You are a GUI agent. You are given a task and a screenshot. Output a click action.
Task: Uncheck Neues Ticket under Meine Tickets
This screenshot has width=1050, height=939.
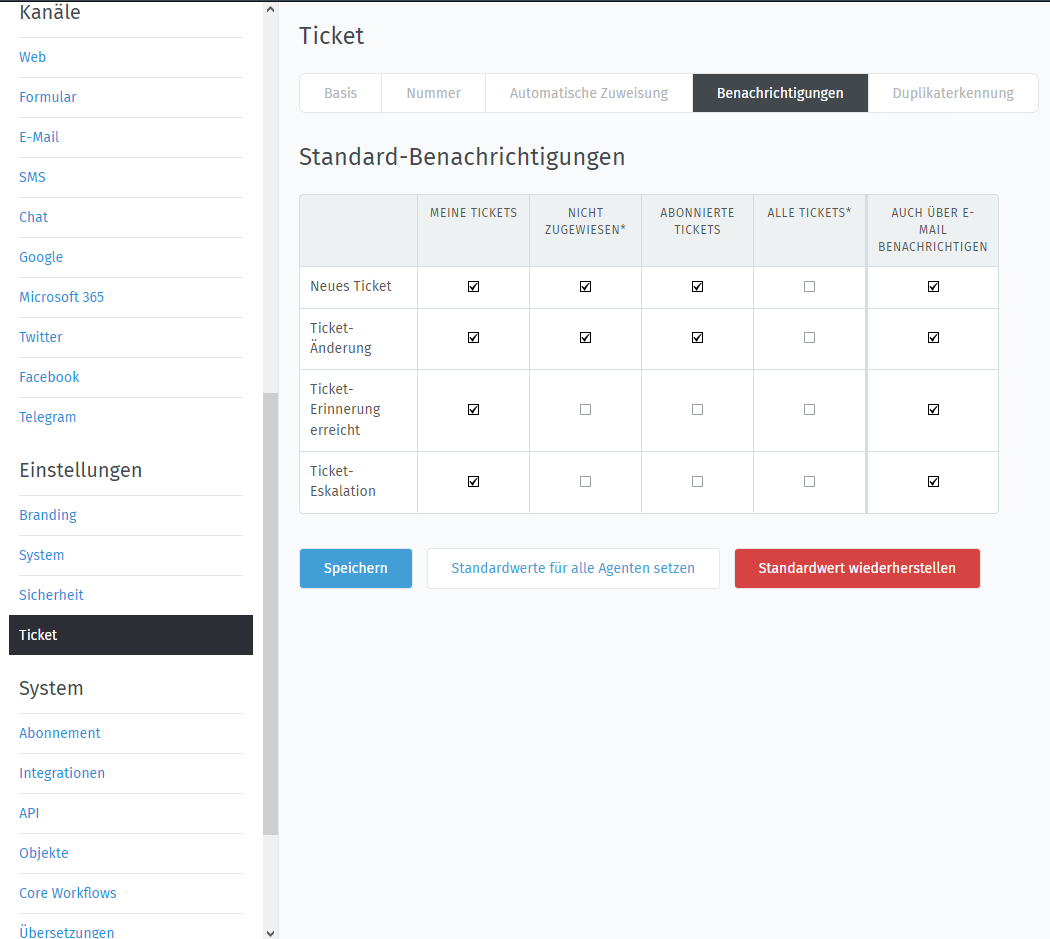point(473,287)
